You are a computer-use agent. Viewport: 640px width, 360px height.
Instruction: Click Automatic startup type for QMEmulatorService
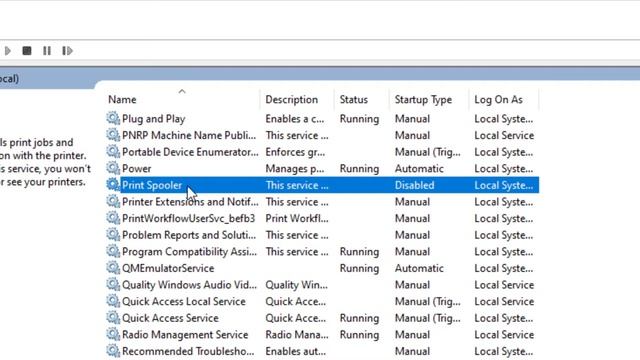419,268
